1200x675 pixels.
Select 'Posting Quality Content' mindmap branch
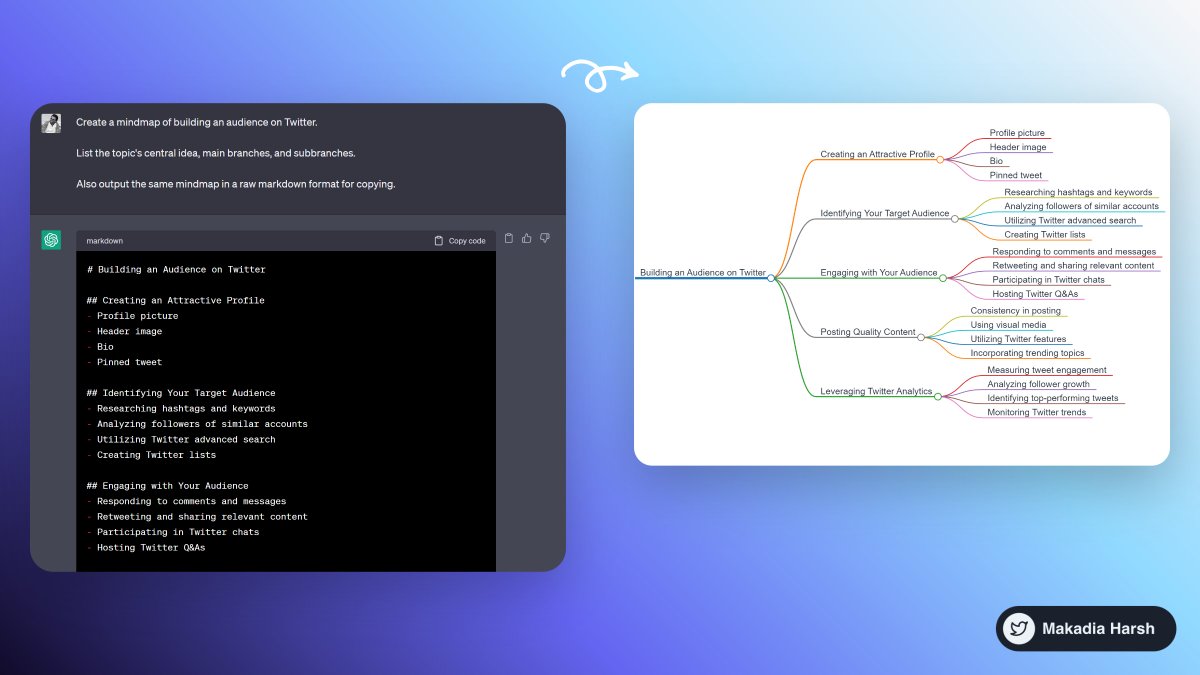coord(868,332)
